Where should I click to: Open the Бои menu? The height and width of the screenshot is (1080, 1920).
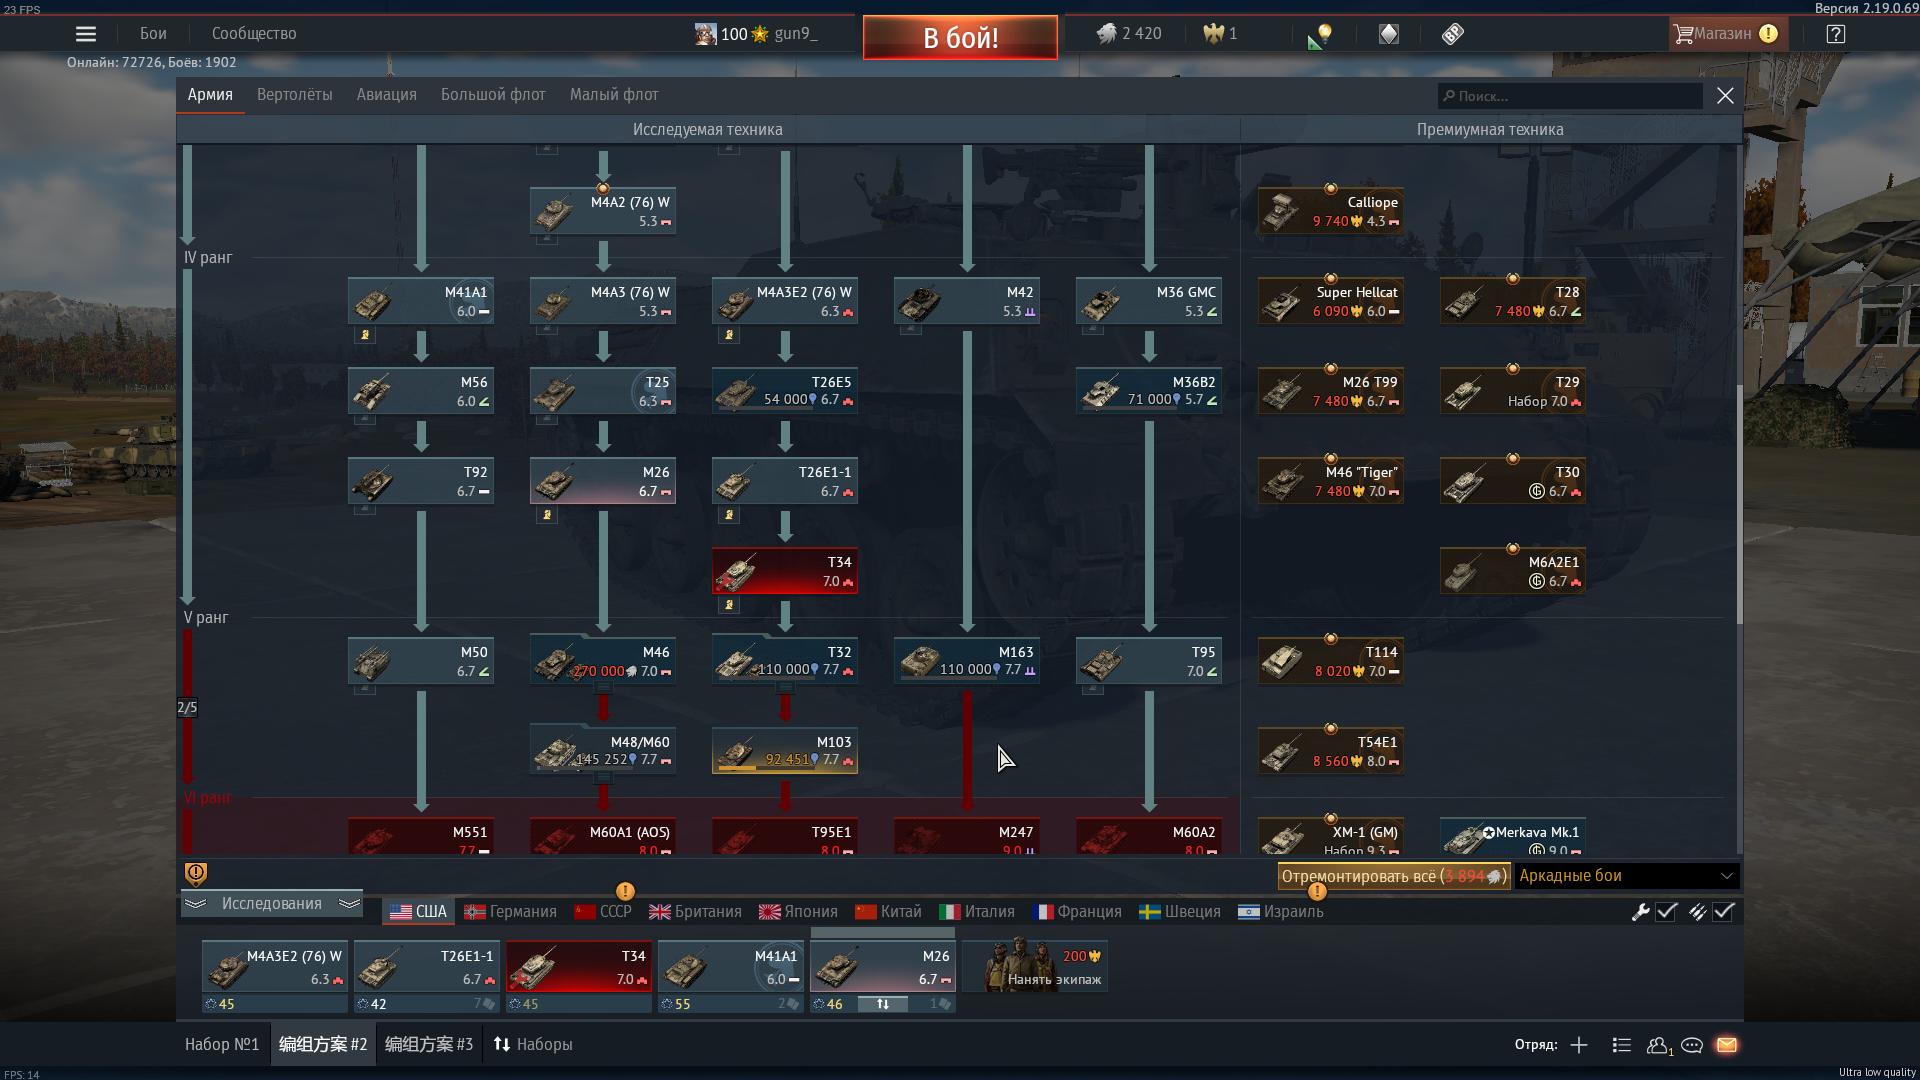click(153, 34)
